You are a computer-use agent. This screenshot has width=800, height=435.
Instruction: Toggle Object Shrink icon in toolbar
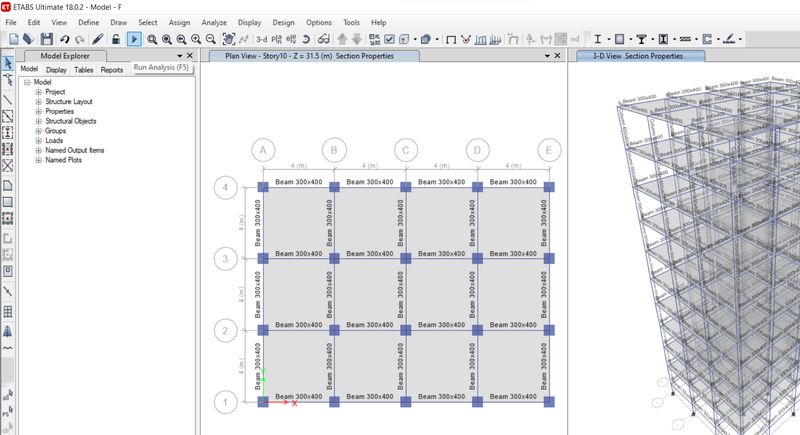(x=374, y=39)
